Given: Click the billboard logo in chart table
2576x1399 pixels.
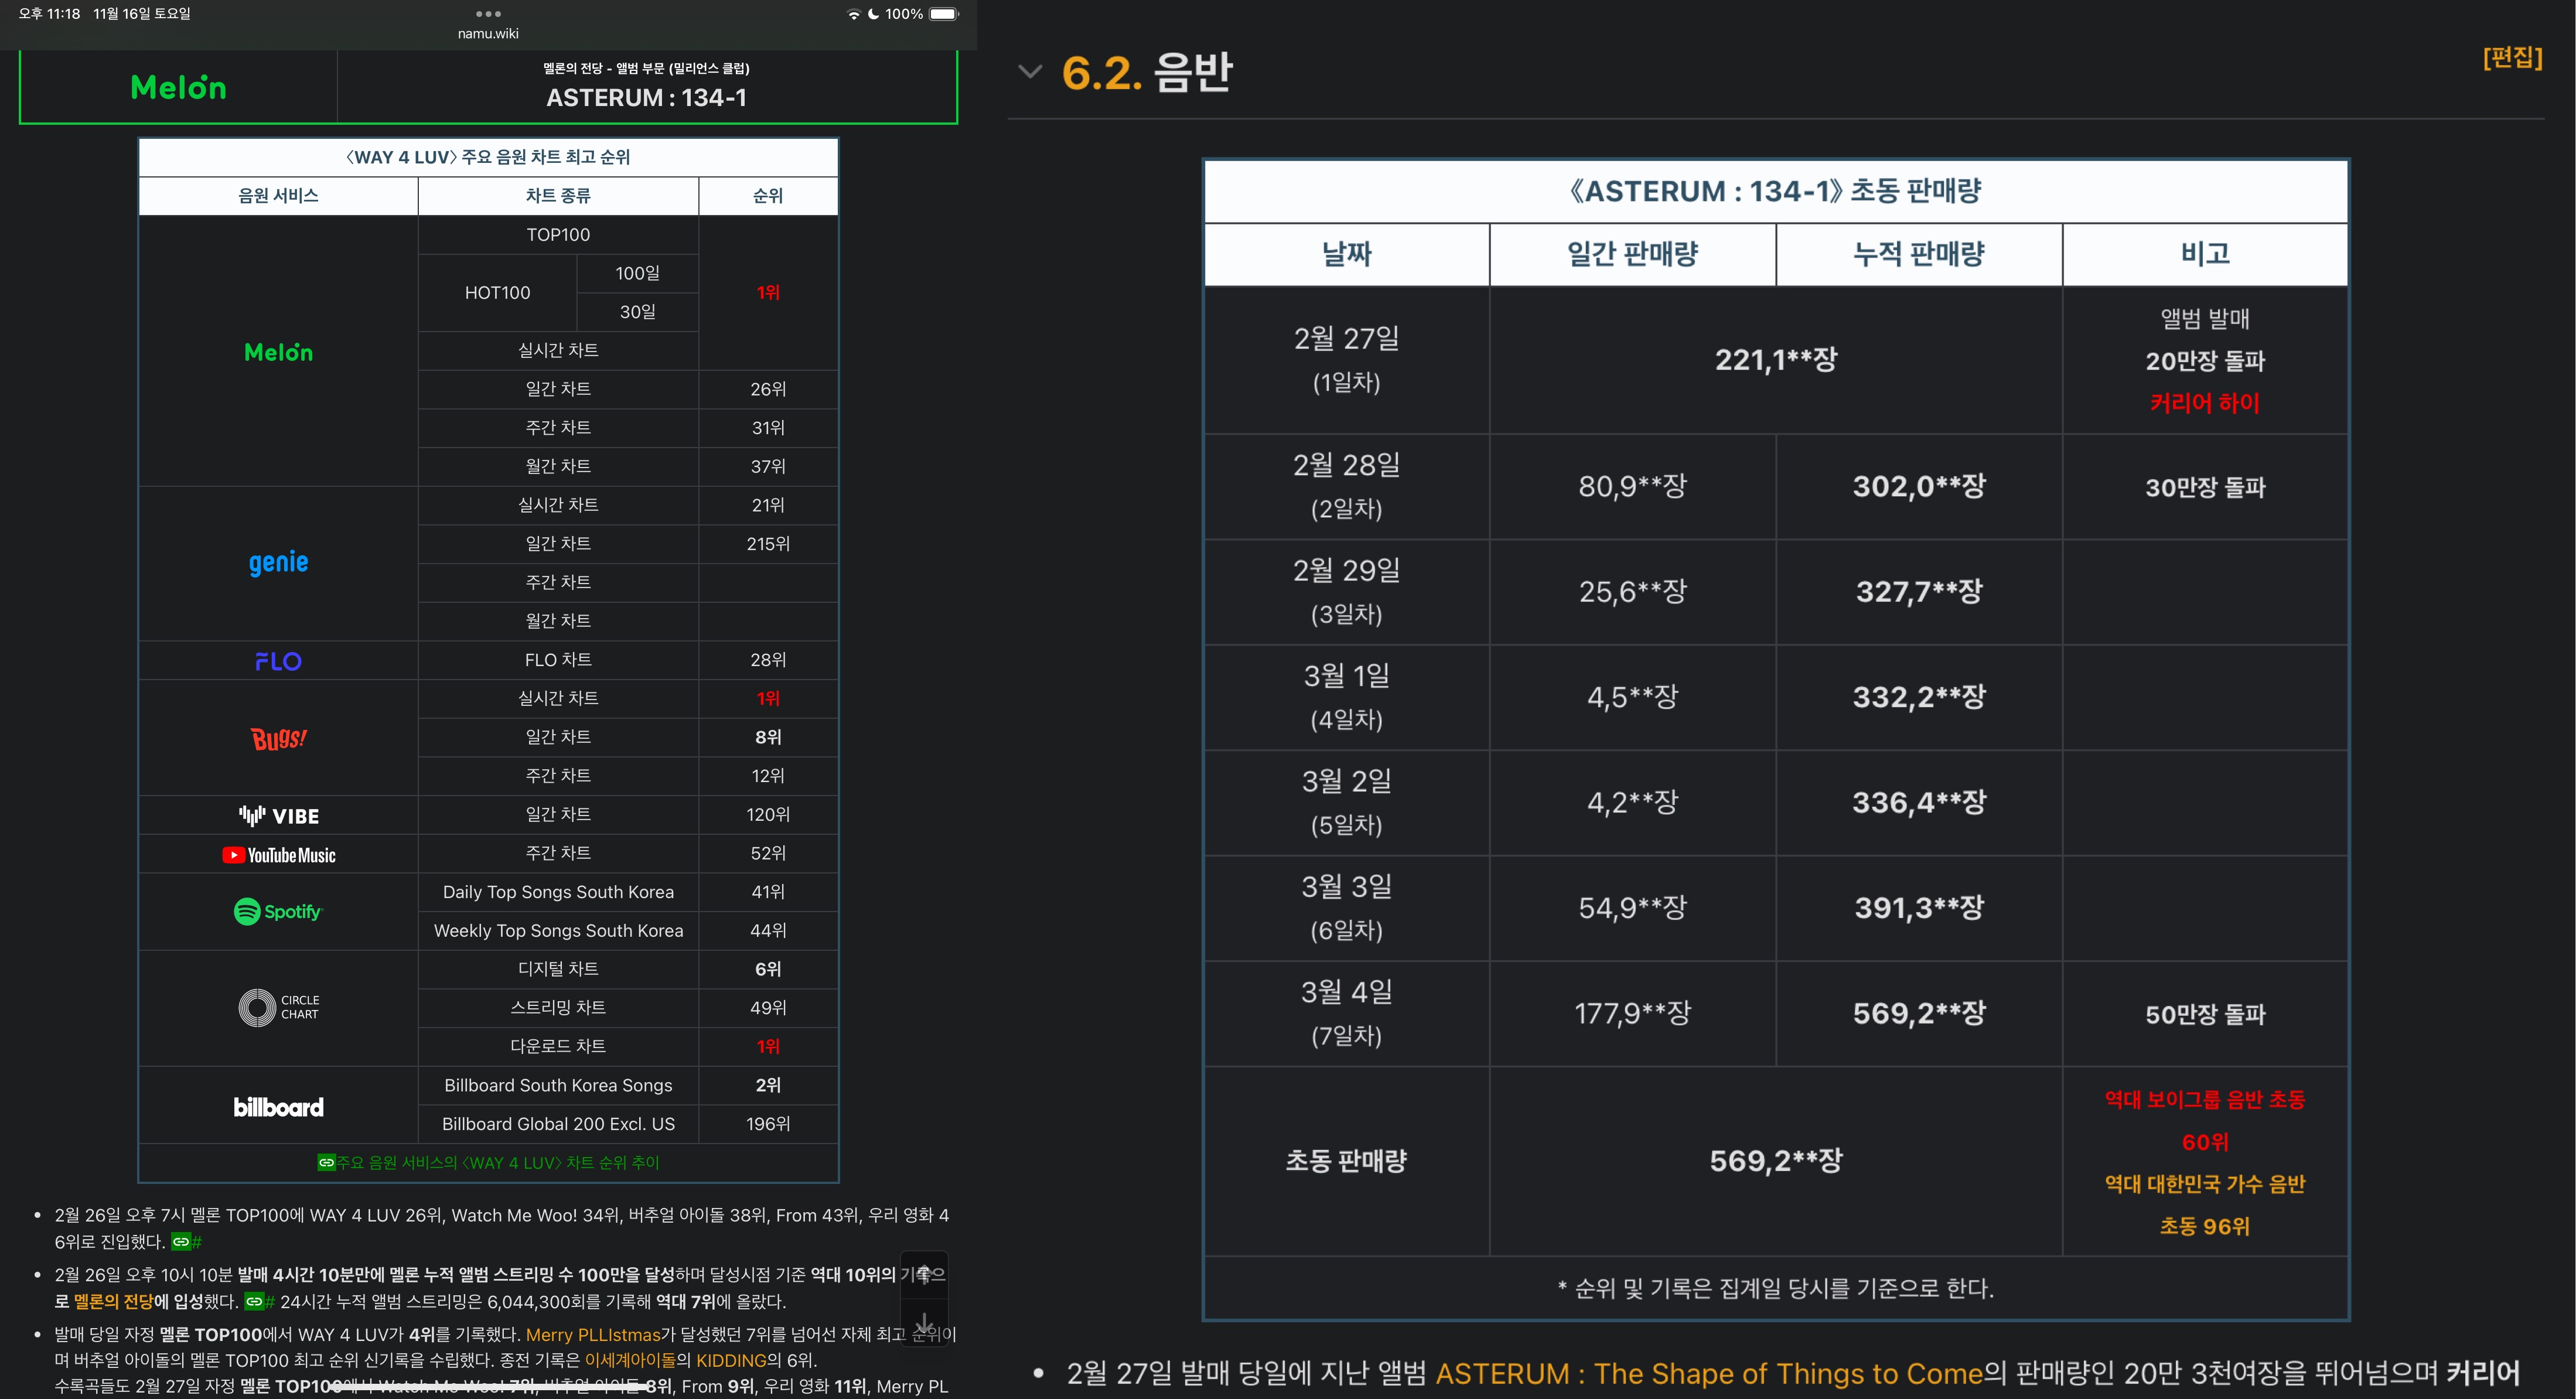Looking at the screenshot, I should coord(278,1107).
